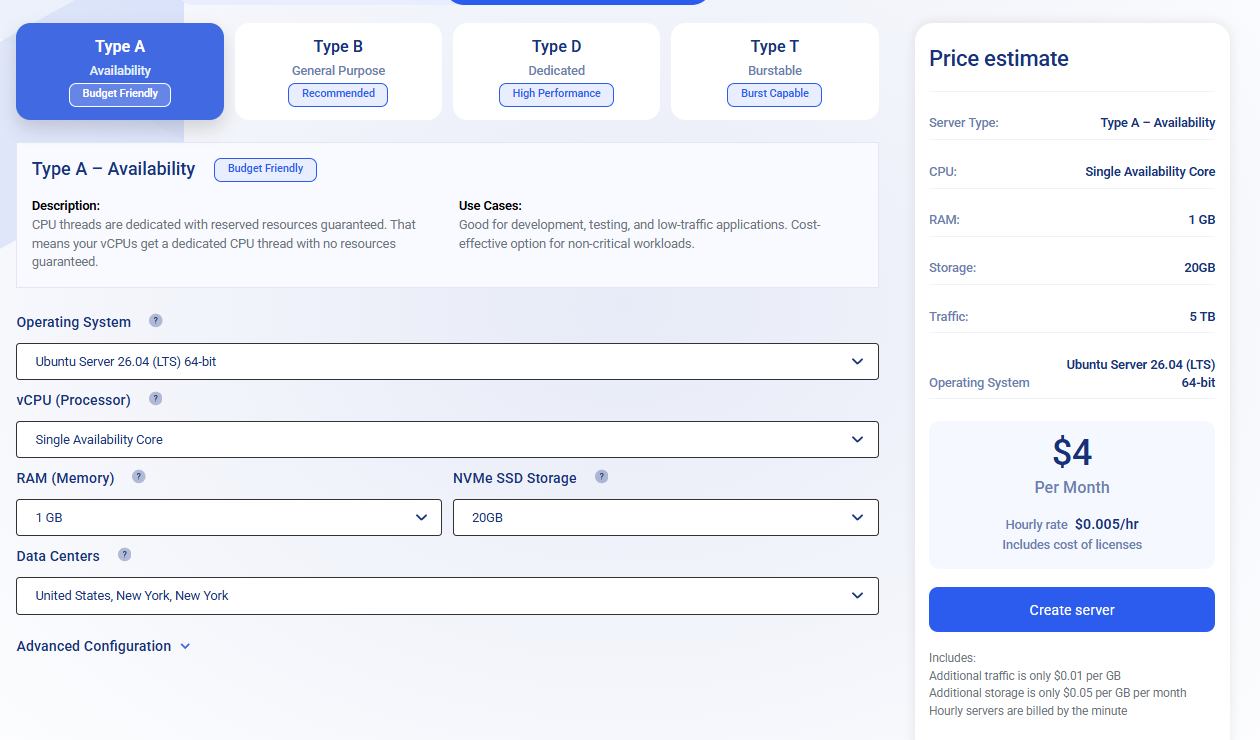Viewport: 1260px width, 740px height.
Task: Click the Server Type value in estimate
Action: click(x=1158, y=123)
